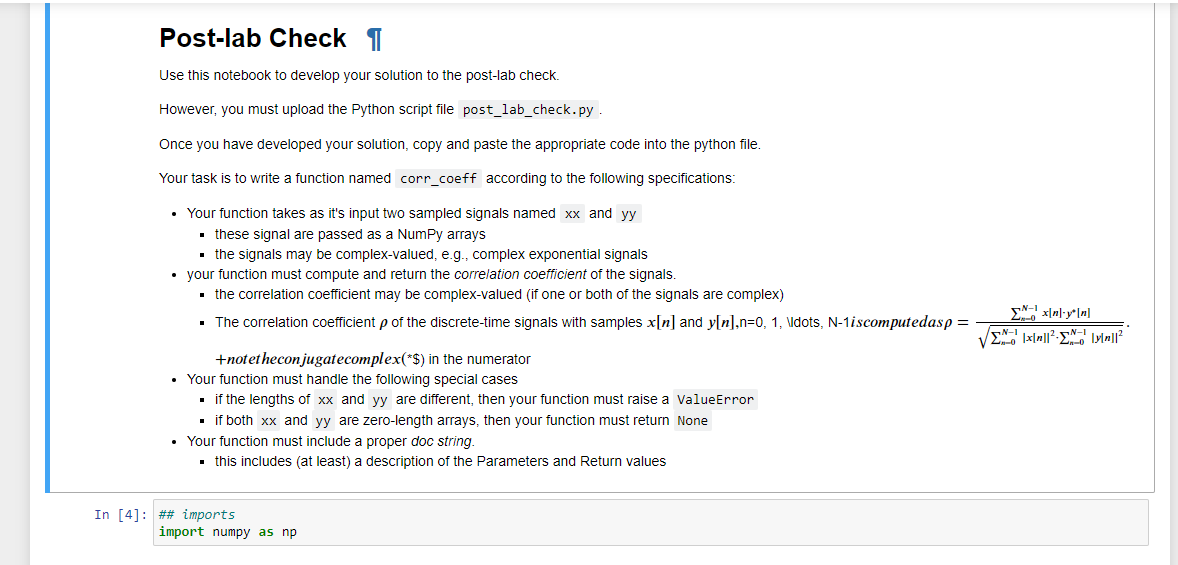The width and height of the screenshot is (1178, 565).
Task: Click the pilcrow anchor link beside Post-lab Check
Action: [373, 39]
